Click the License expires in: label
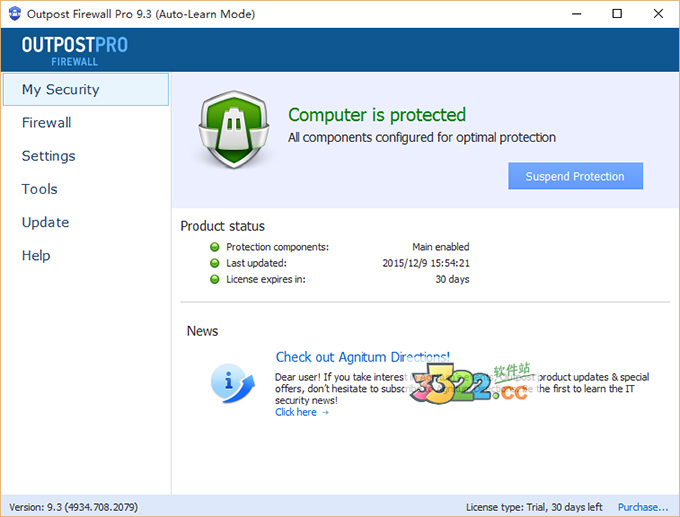Screen dimensions: 680x517 tap(266, 279)
